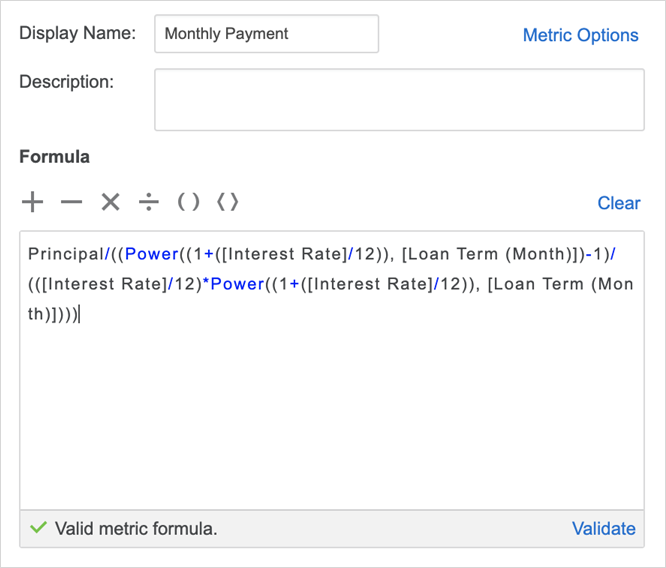Click the blank area of the formula editor
This screenshot has height=568, width=666.
pyautogui.click(x=330, y=420)
